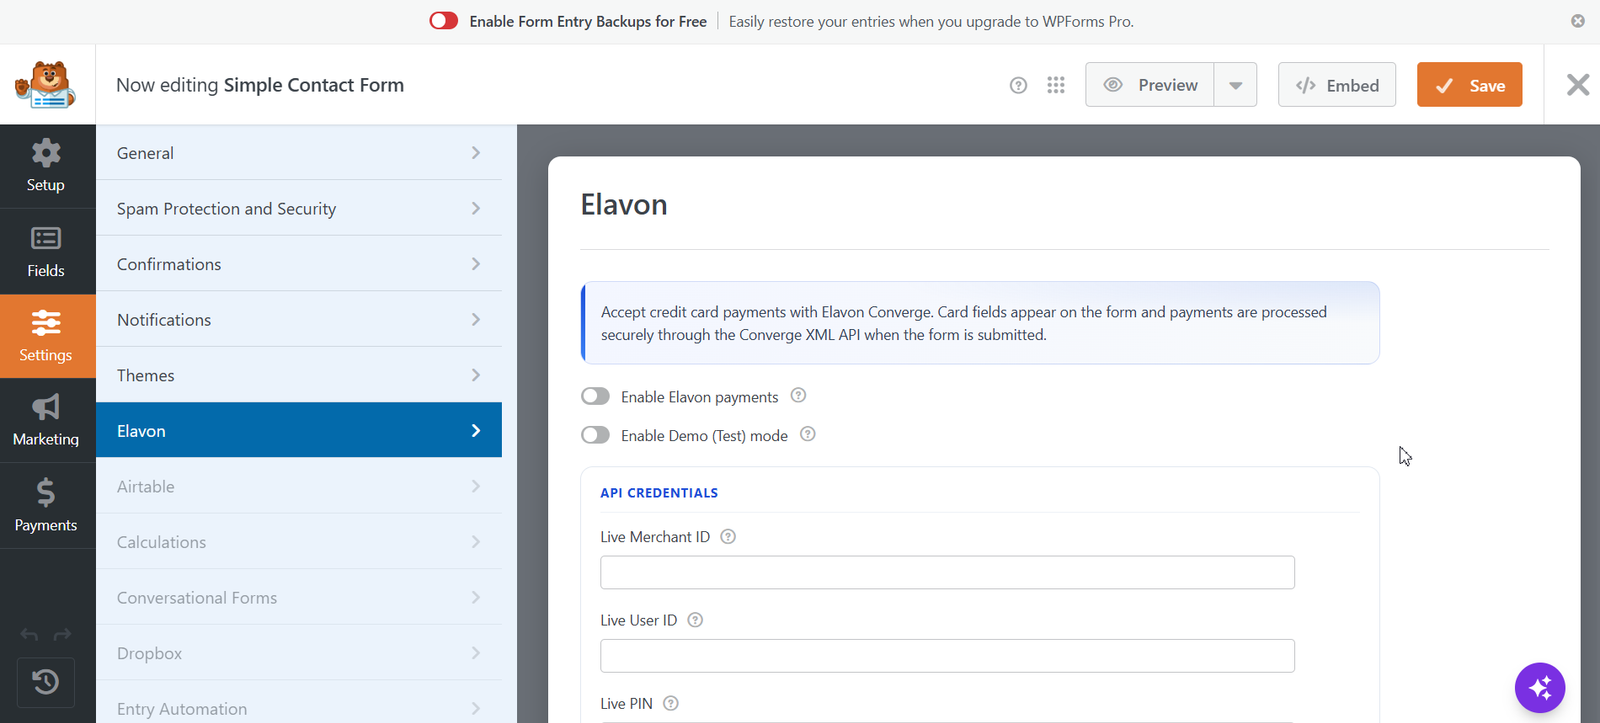Dismiss the top backup notice bar
1600x723 pixels.
click(1578, 21)
